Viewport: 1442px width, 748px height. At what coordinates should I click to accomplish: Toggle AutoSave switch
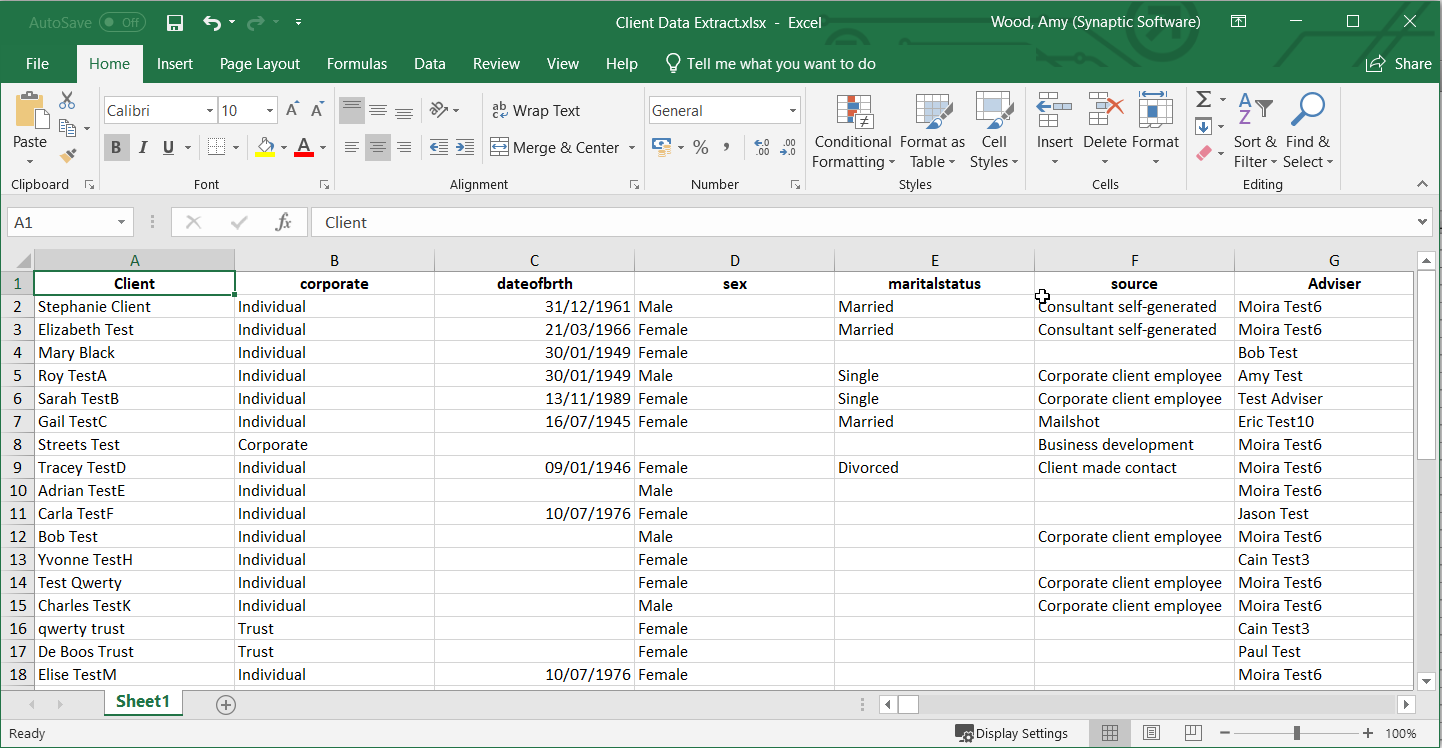coord(122,22)
